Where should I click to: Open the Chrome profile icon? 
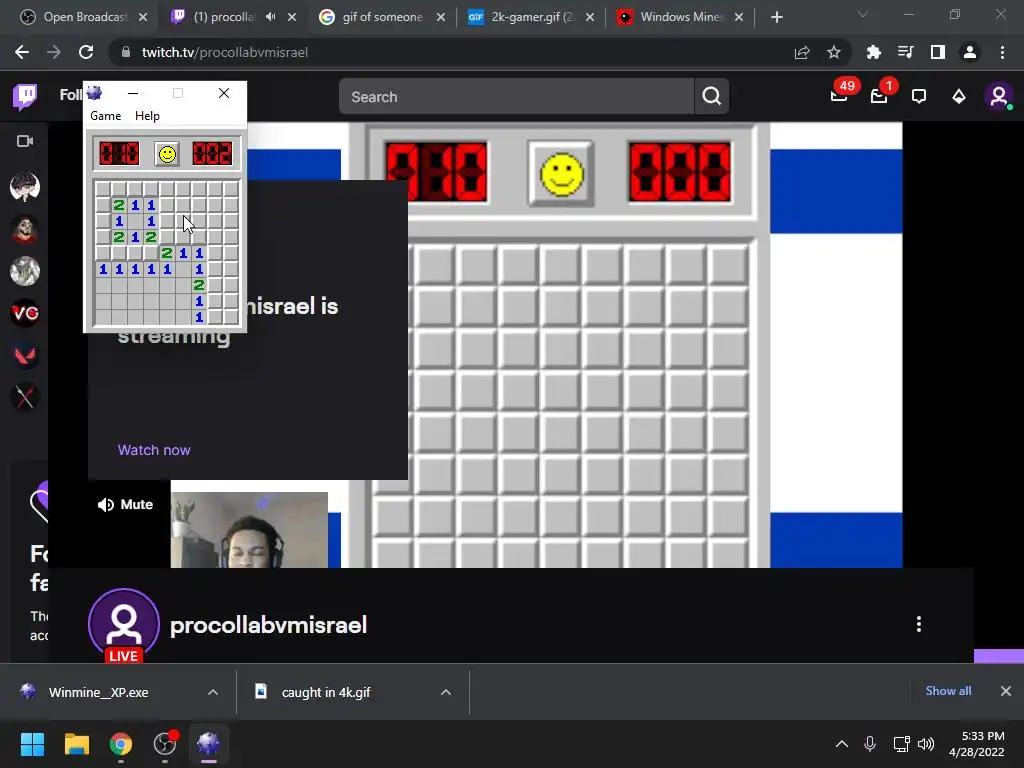point(970,52)
